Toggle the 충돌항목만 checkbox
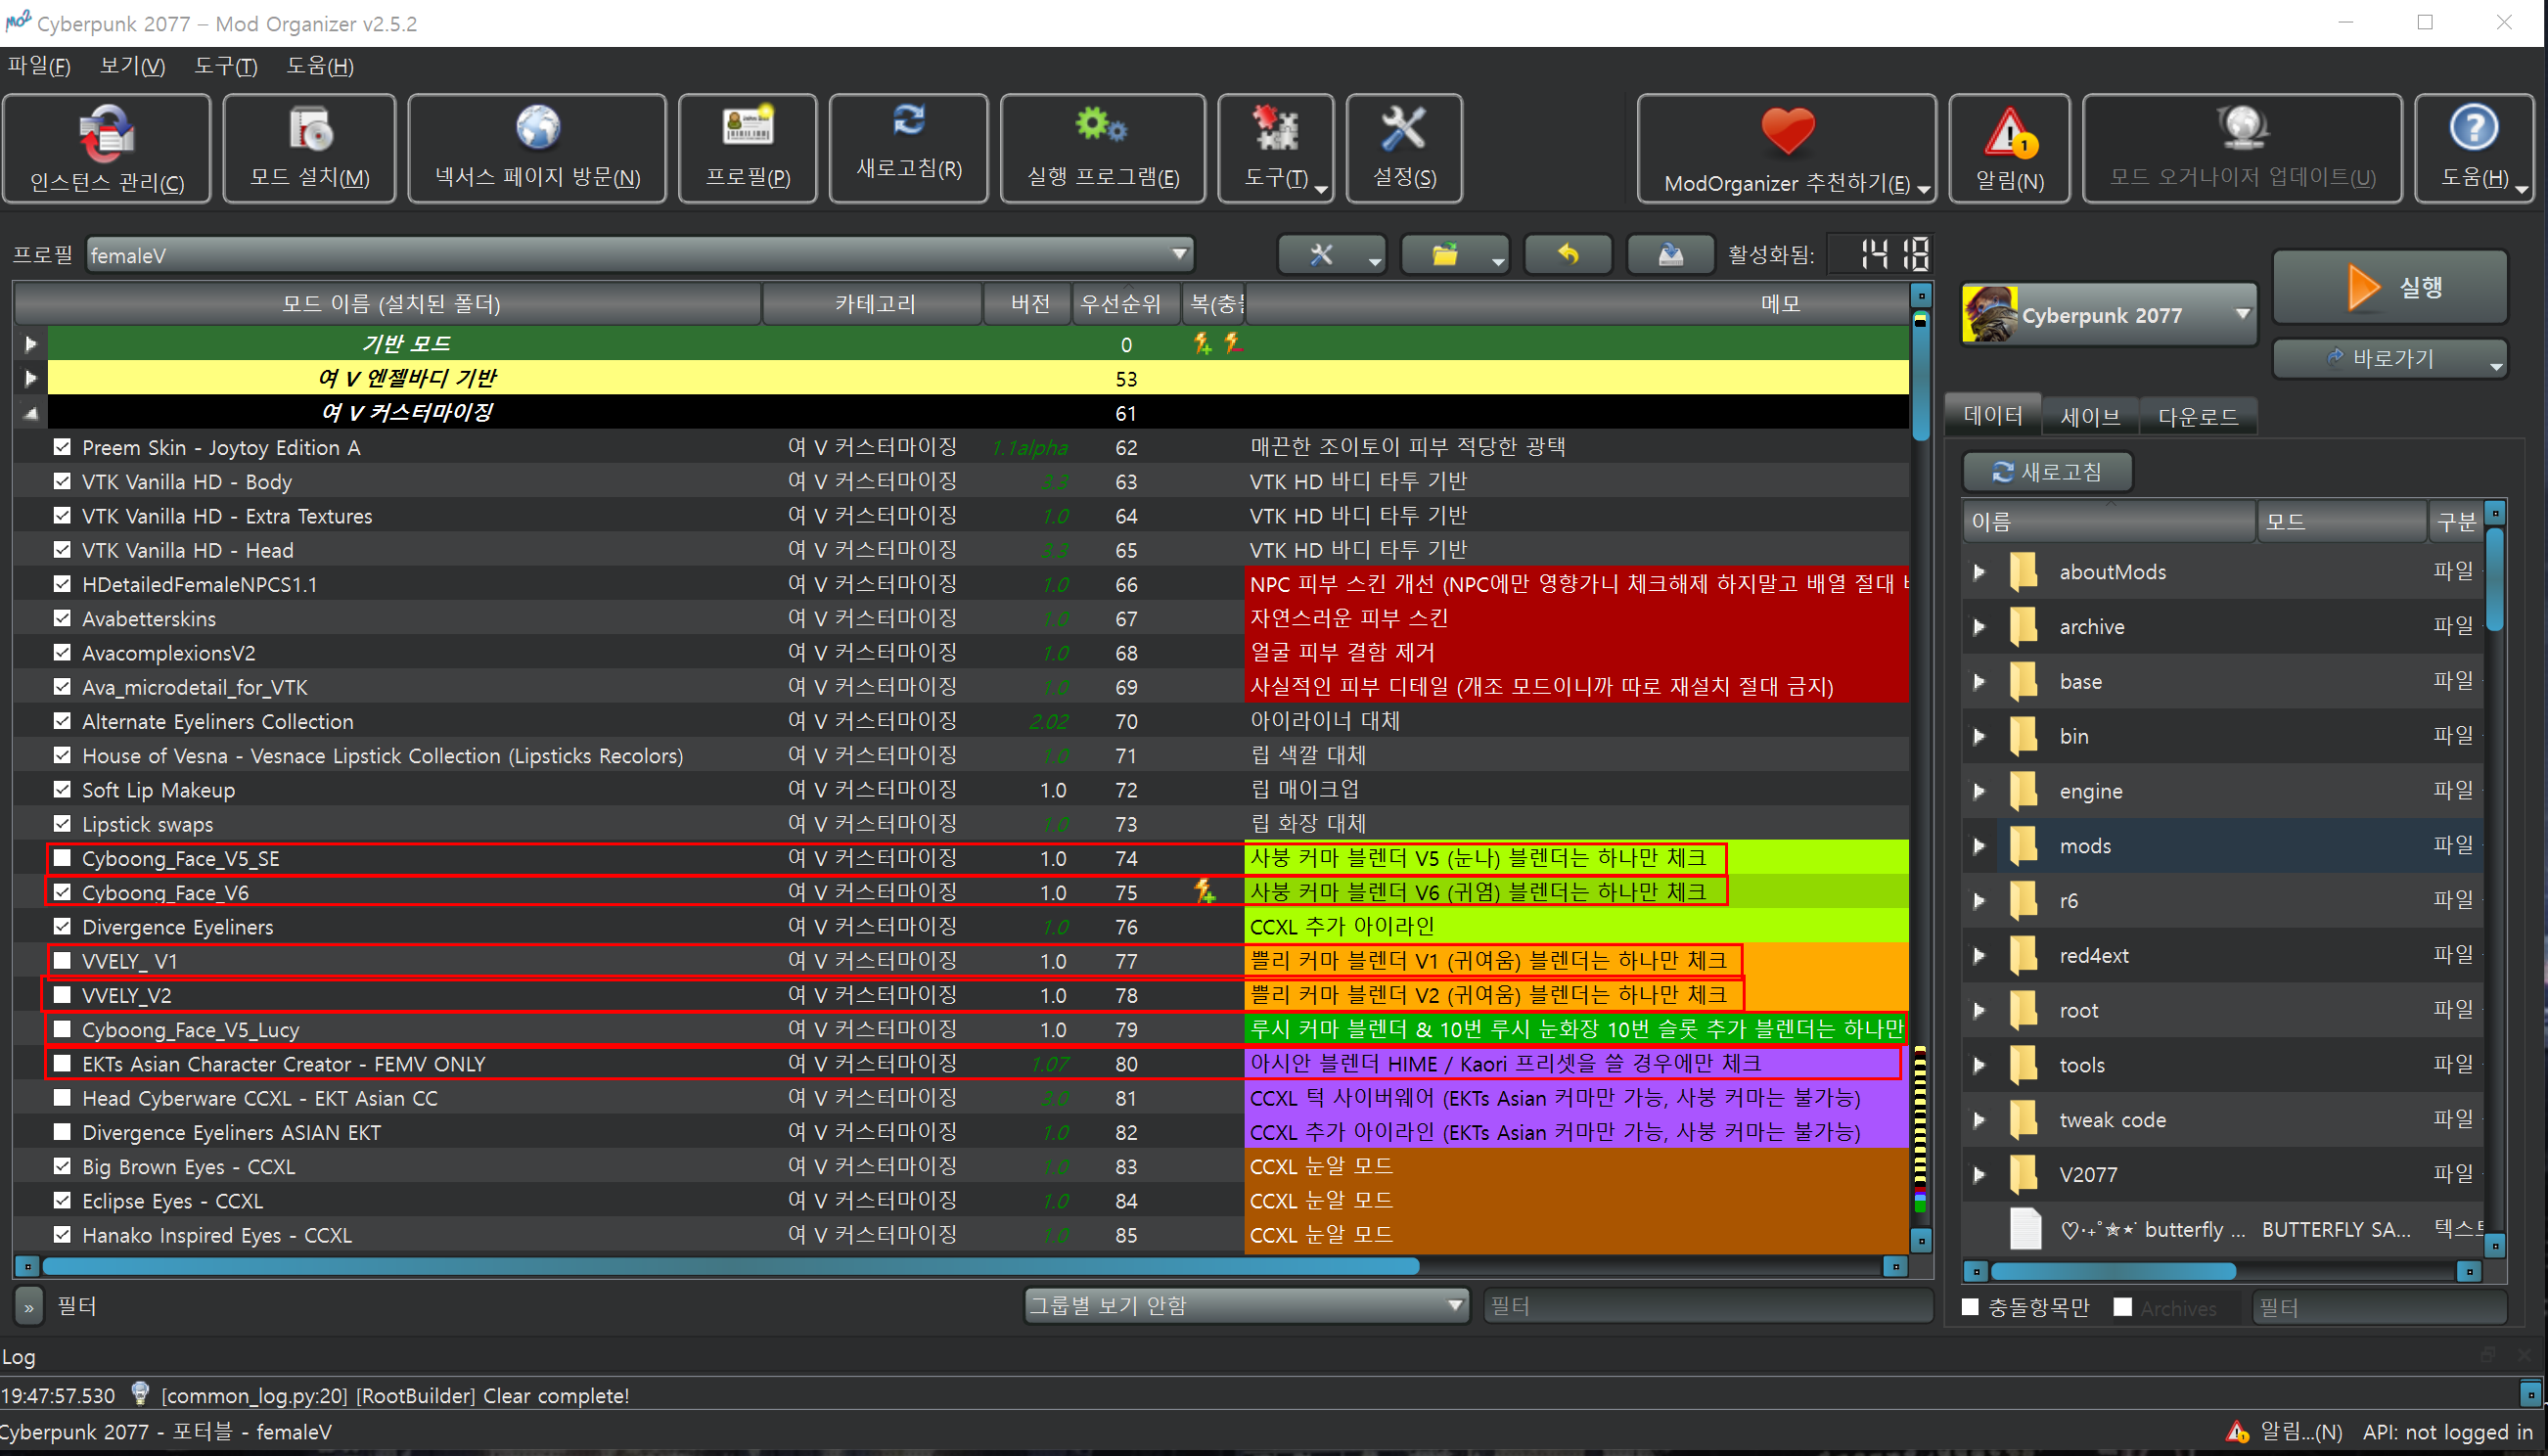Viewport: 2548px width, 1456px height. click(1970, 1307)
